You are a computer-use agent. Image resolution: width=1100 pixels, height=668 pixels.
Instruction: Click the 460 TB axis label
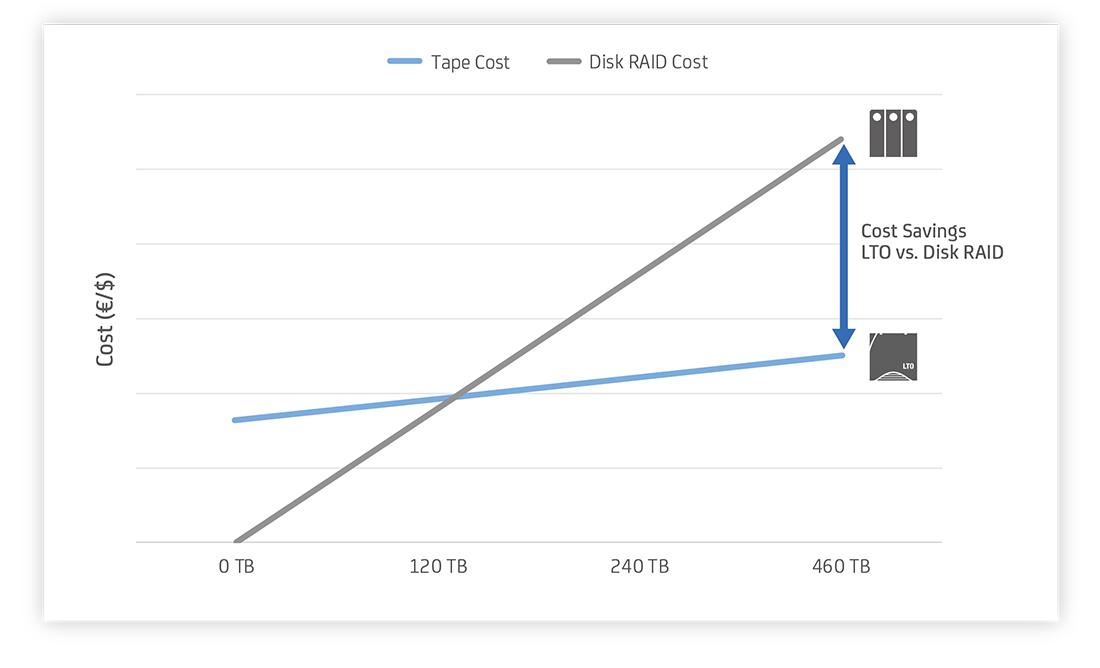[x=841, y=566]
